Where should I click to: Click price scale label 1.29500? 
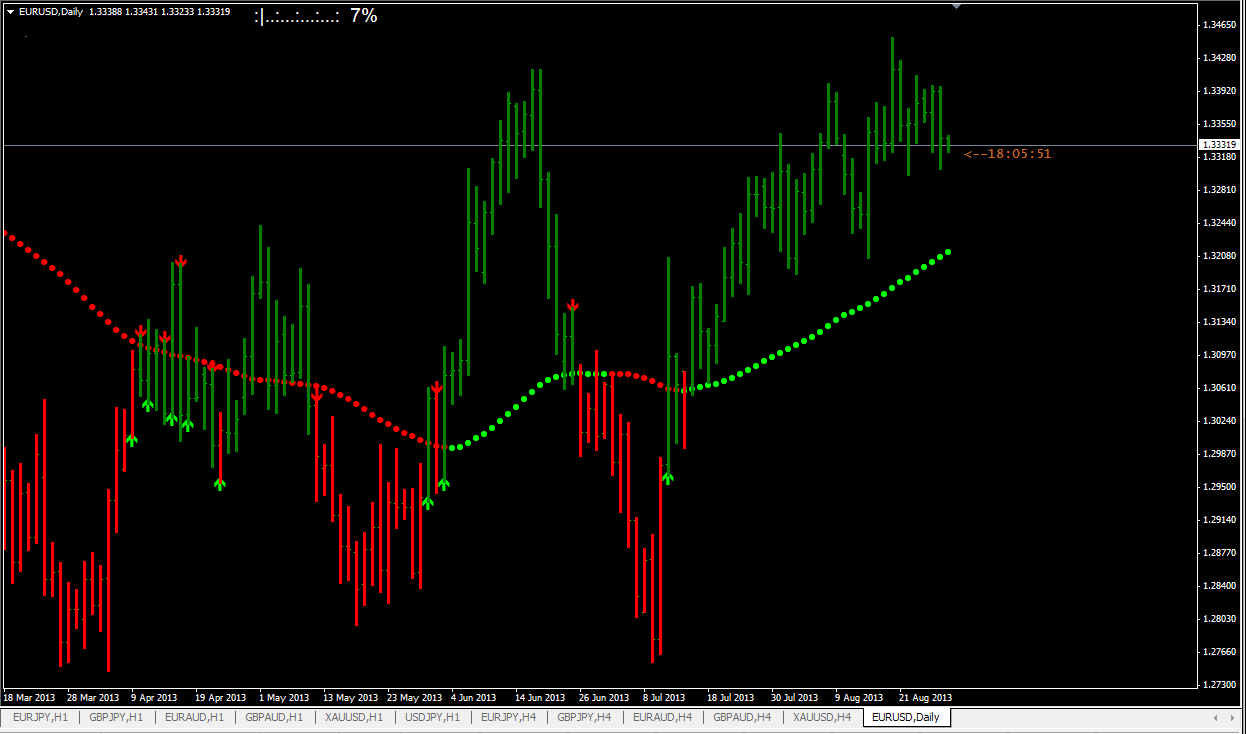click(x=1220, y=487)
